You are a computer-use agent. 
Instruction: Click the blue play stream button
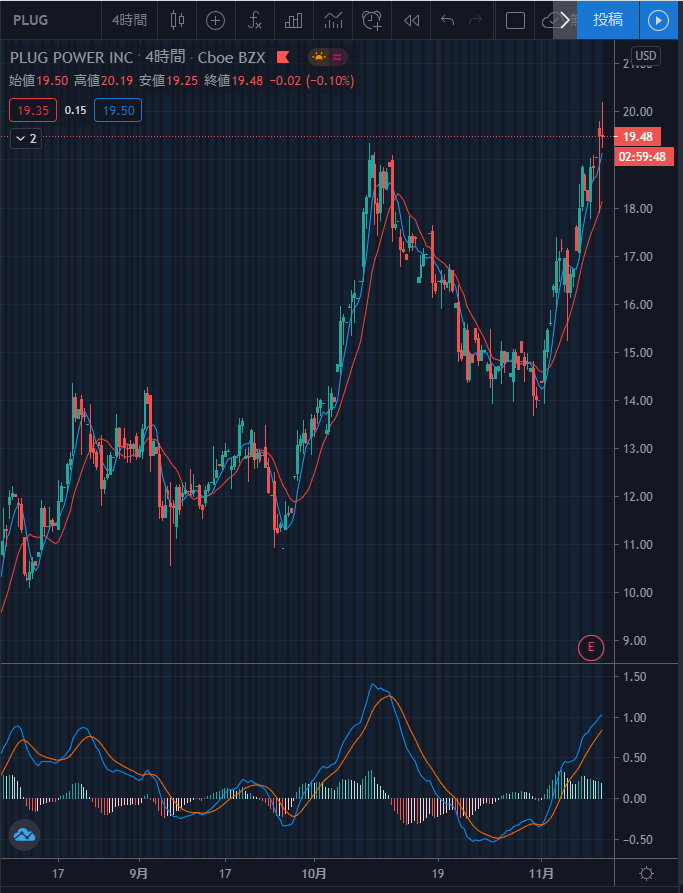[x=659, y=21]
